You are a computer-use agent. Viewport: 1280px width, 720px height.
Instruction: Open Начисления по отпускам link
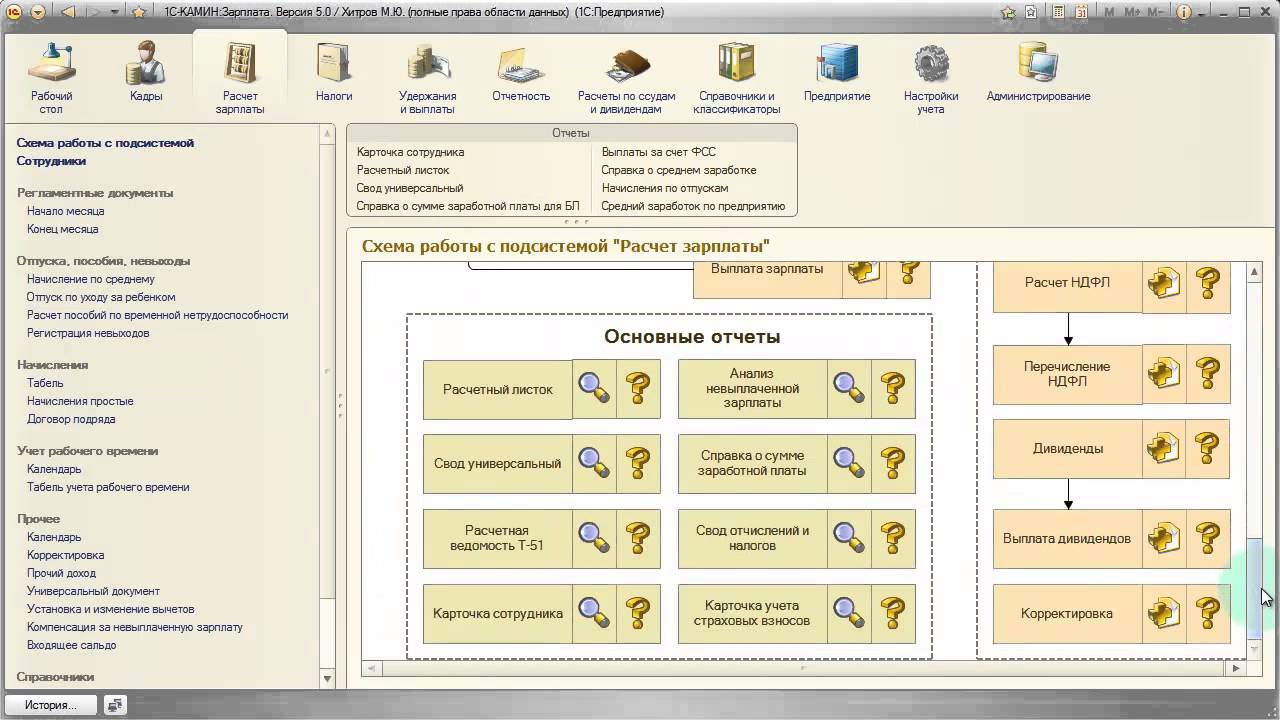pos(665,188)
